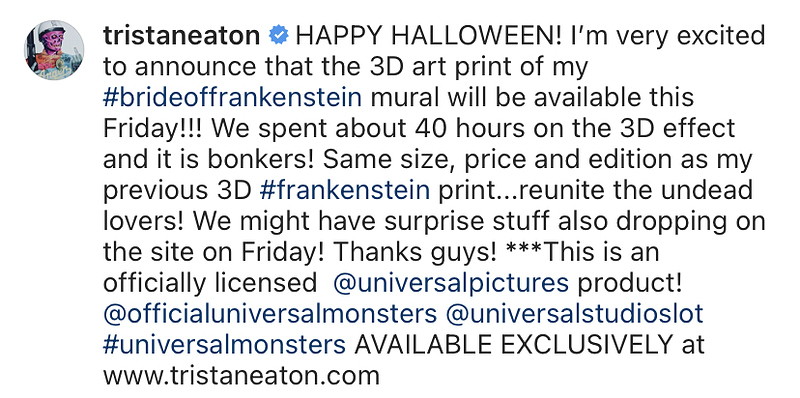Open tristaneaton's profile picture avatar
This screenshot has width=800, height=398.
coord(54,51)
